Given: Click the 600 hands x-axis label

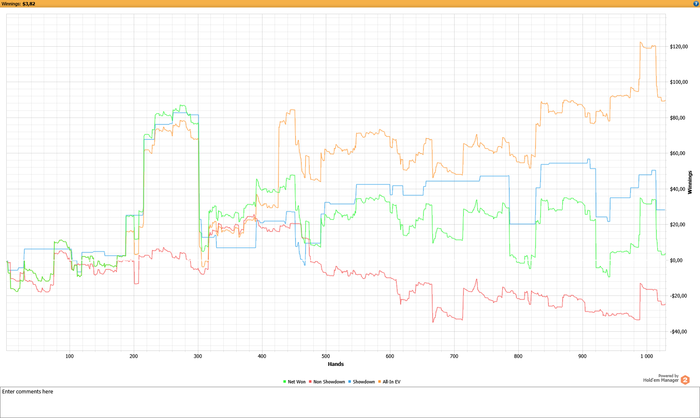Looking at the screenshot, I should (390, 356).
